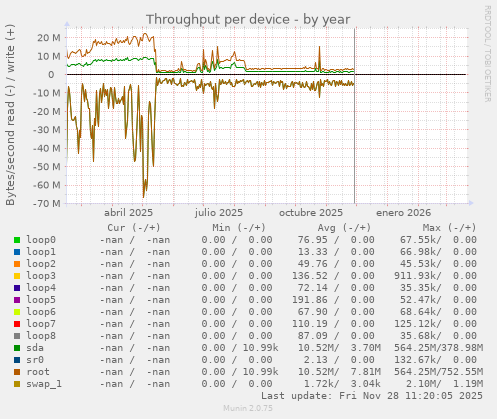Click the sr0 navy legend swatch
The height and width of the screenshot is (419, 497).
17,360
